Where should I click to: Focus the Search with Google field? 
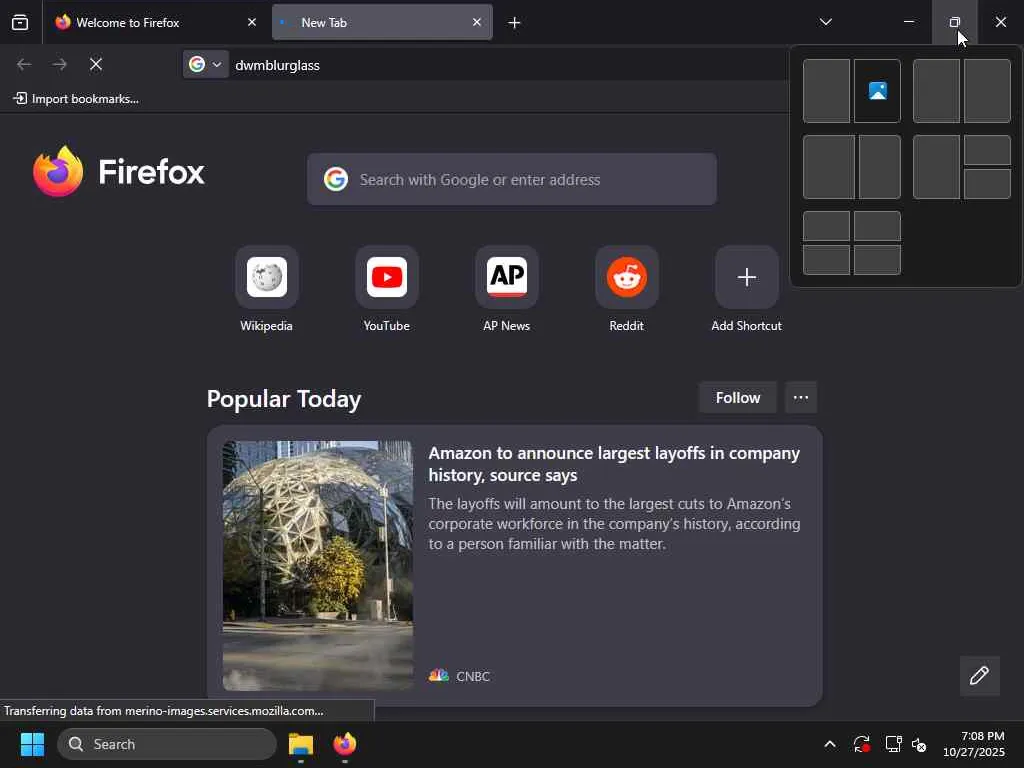pos(512,180)
